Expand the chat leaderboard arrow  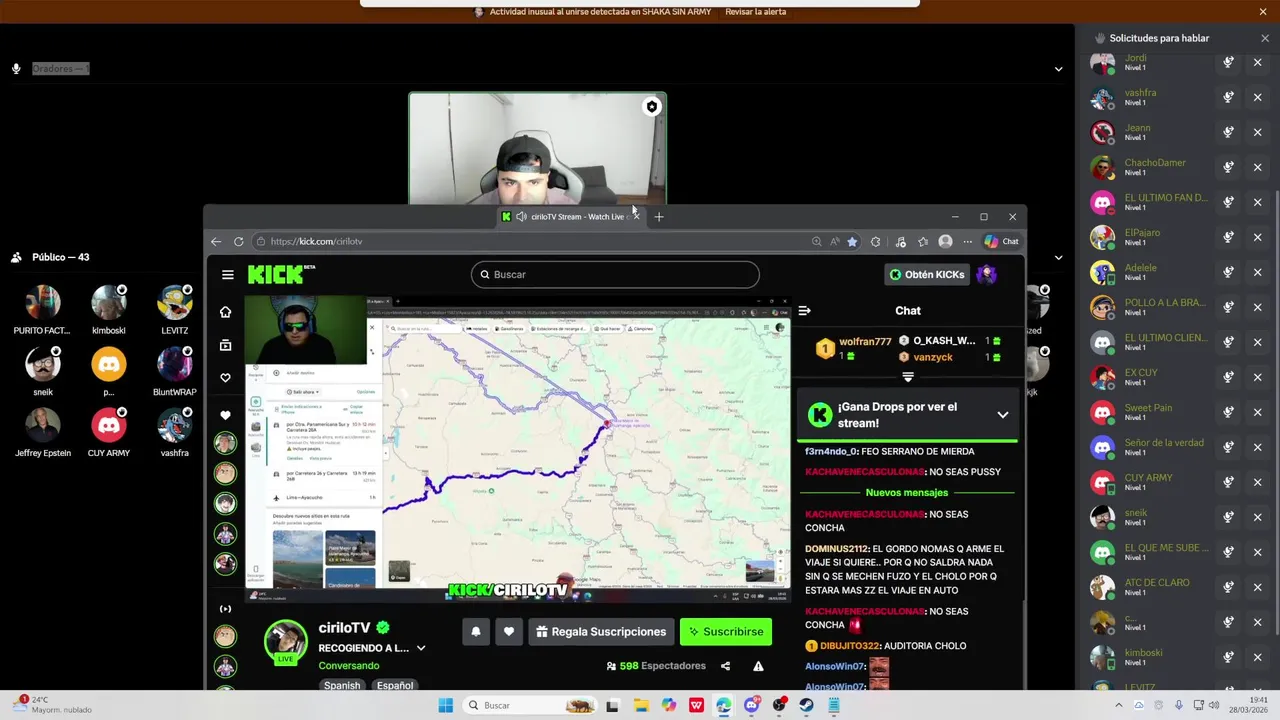908,377
